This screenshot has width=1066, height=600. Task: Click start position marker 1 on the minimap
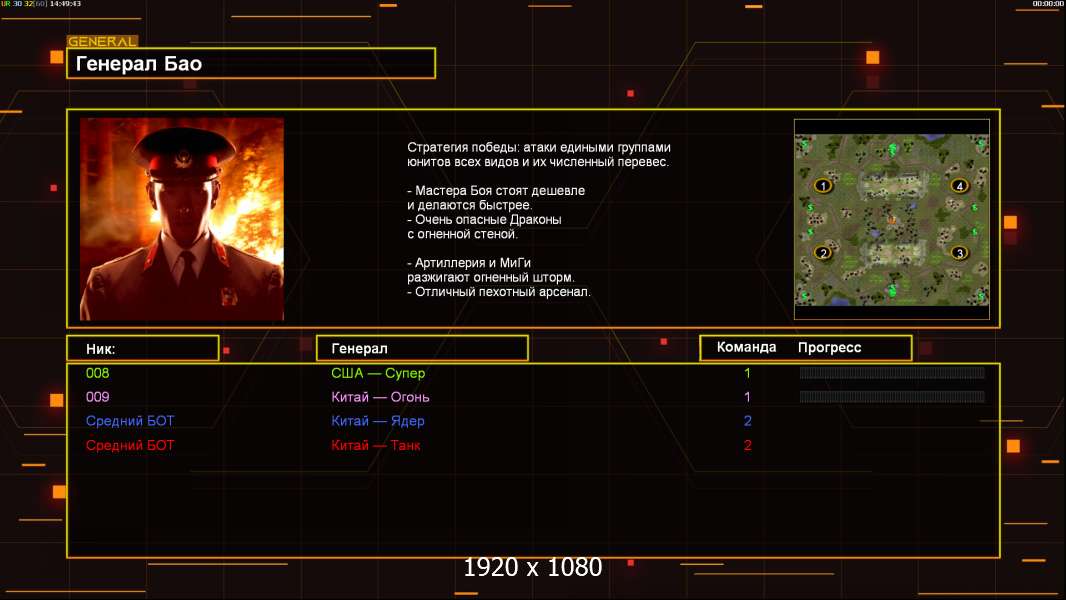[x=823, y=186]
